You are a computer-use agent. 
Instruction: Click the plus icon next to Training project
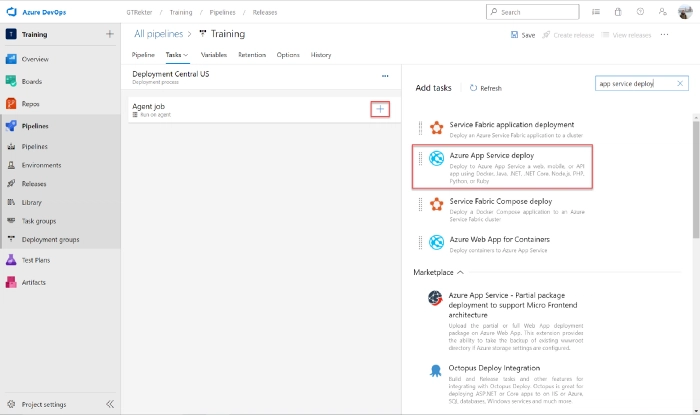click(x=110, y=34)
